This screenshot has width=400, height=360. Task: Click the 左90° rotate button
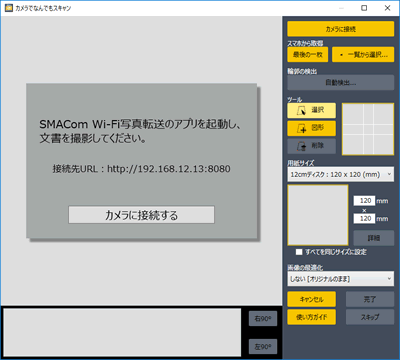(263, 347)
